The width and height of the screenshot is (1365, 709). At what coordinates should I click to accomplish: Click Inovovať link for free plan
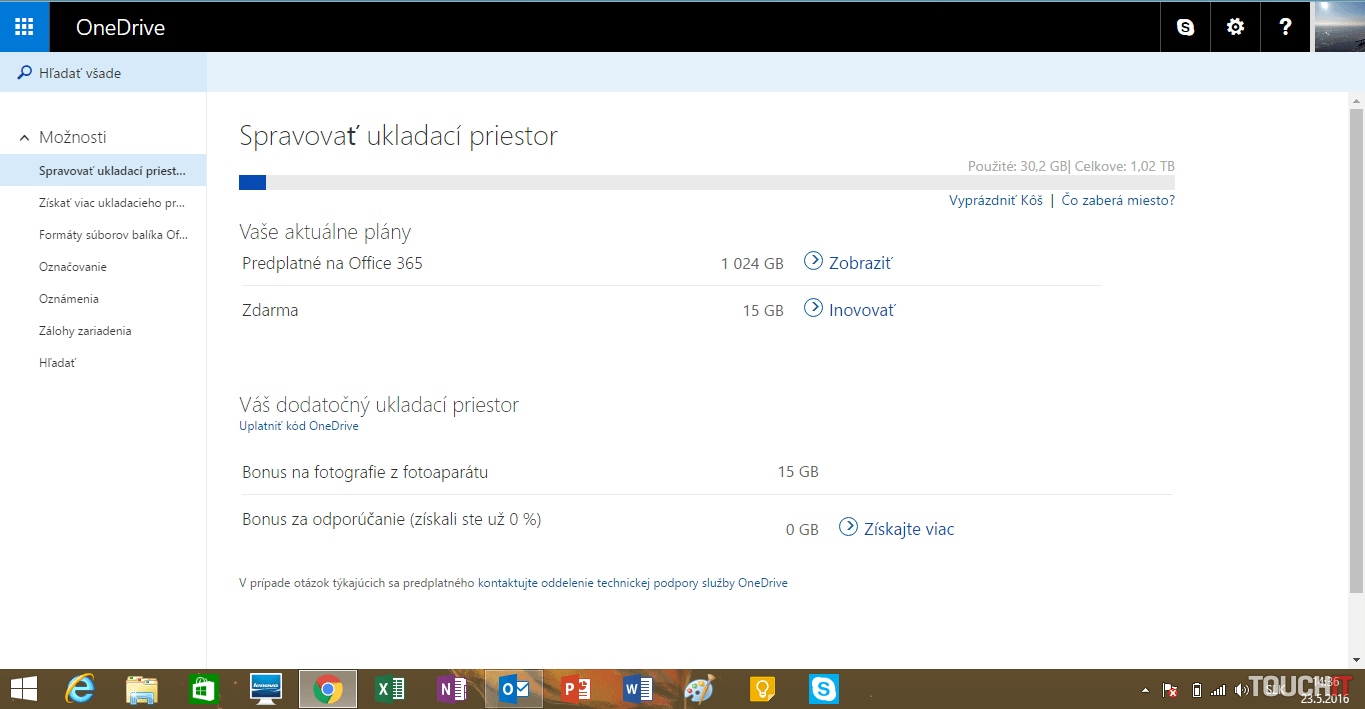pos(862,310)
